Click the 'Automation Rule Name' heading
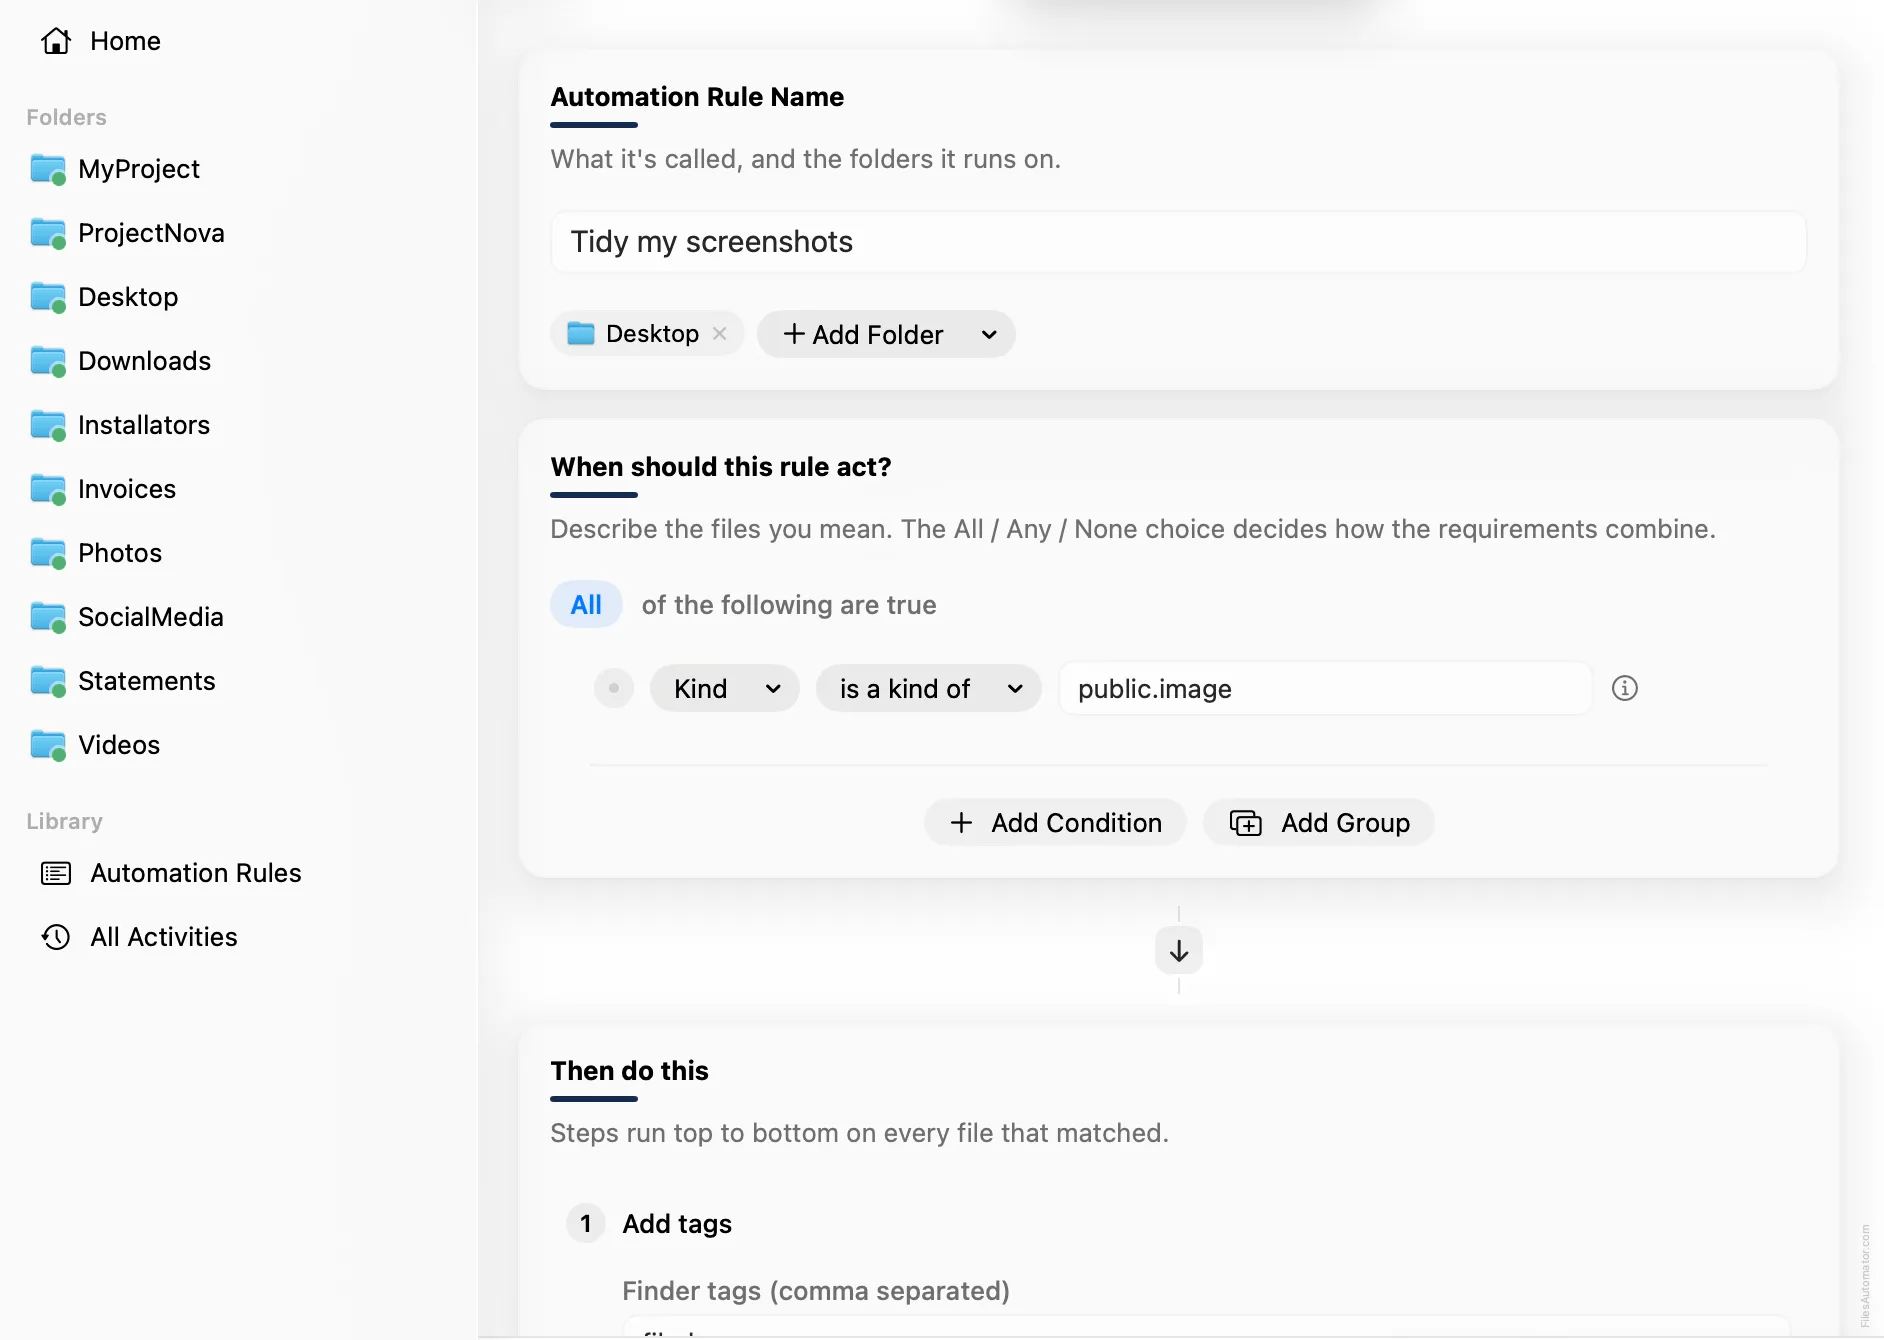 pos(697,96)
